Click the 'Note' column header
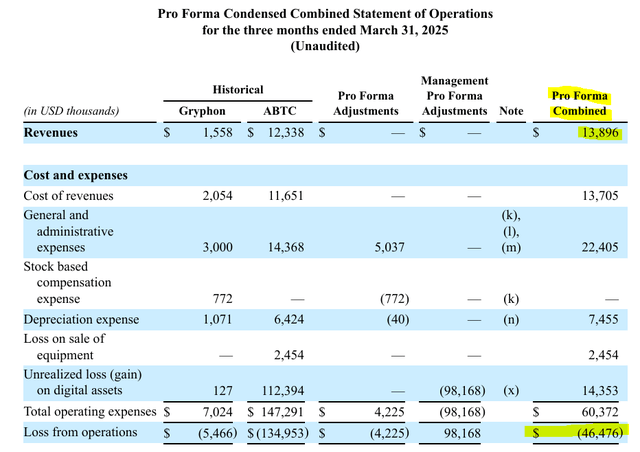The height and width of the screenshot is (452, 640). click(511, 111)
